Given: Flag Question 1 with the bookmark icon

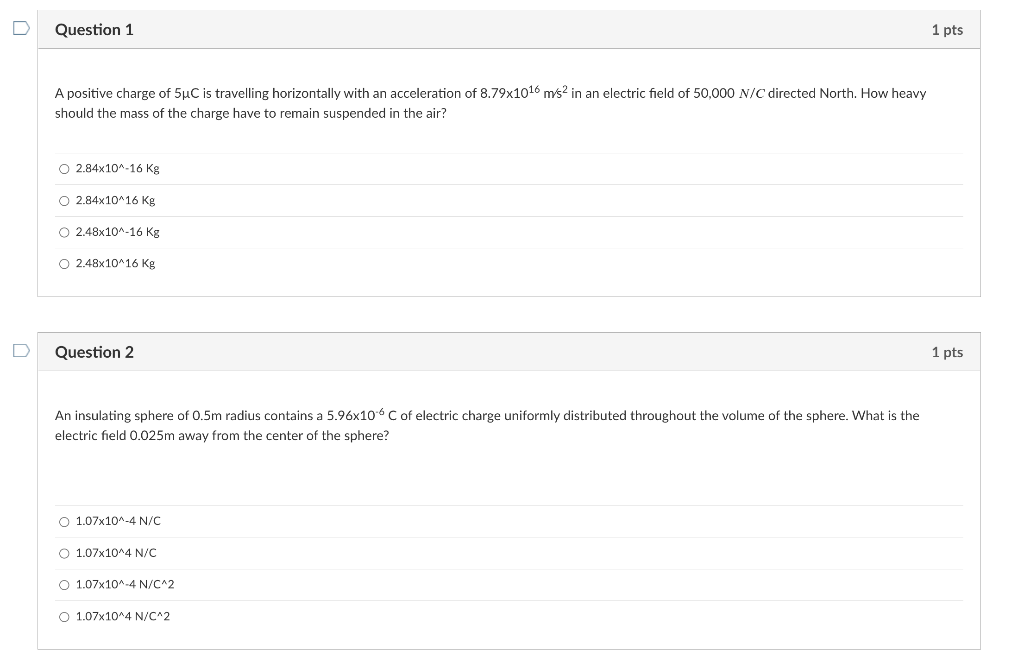Looking at the screenshot, I should tap(22, 28).
